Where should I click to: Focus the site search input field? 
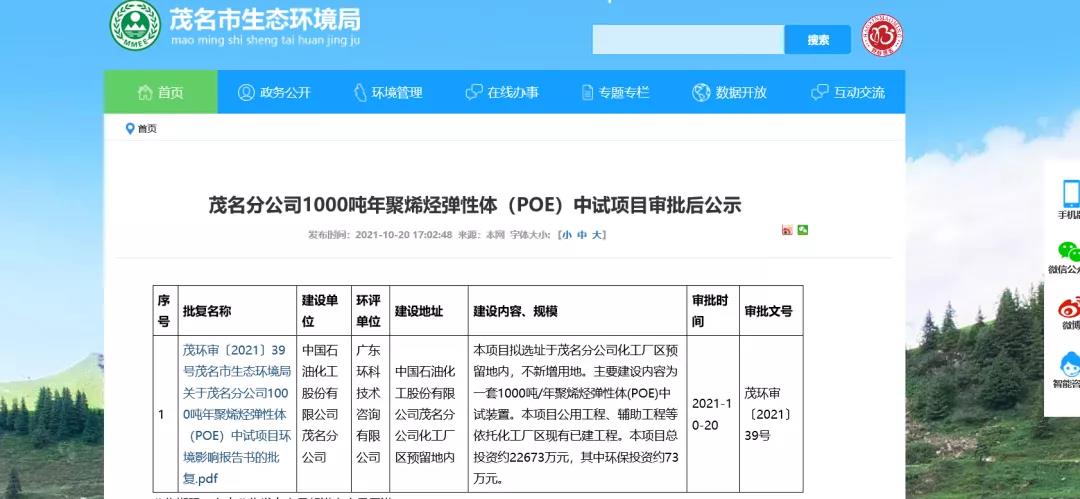click(x=688, y=40)
